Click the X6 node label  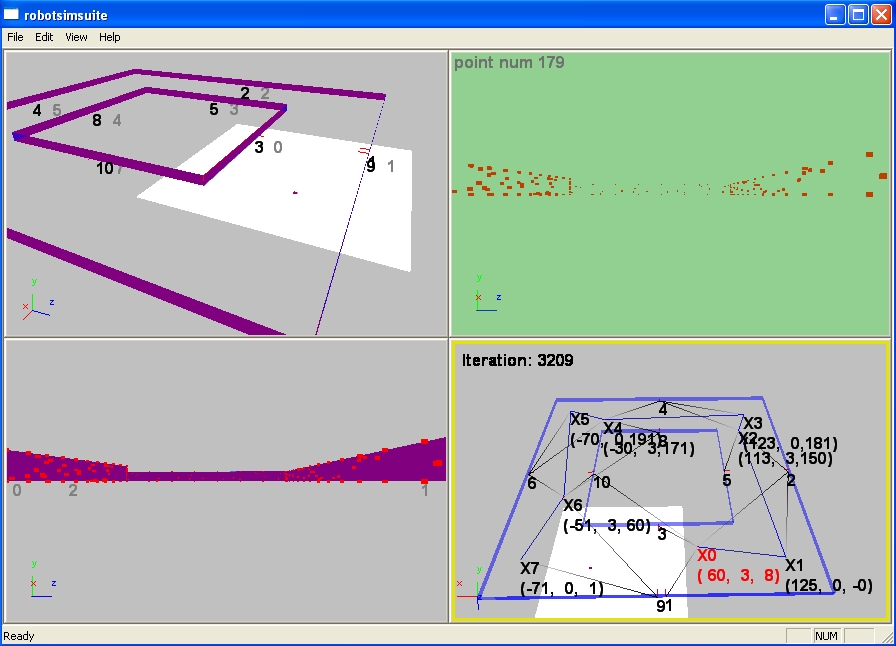572,505
